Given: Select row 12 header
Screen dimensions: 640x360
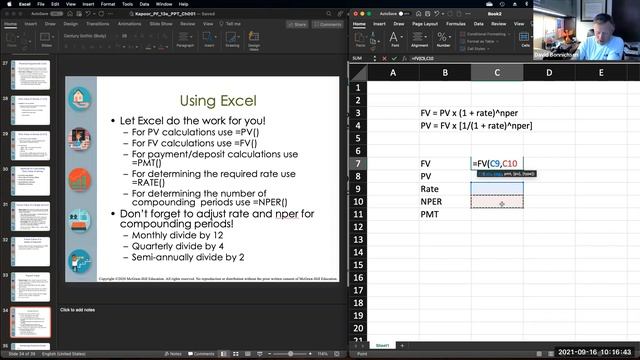Looking at the screenshot, I should (358, 227).
